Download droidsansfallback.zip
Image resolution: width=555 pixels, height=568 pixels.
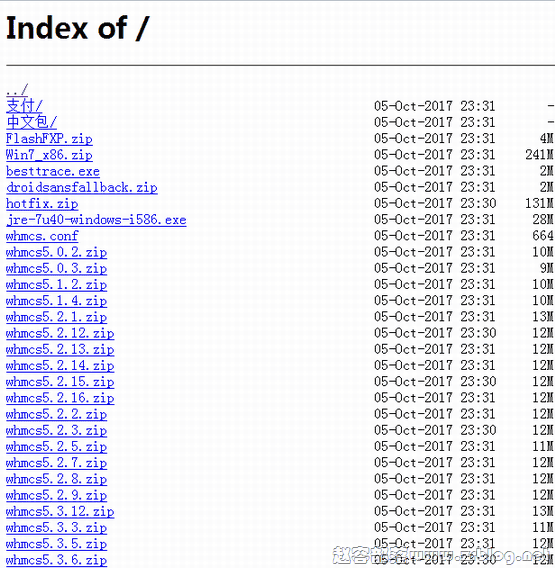coord(82,188)
